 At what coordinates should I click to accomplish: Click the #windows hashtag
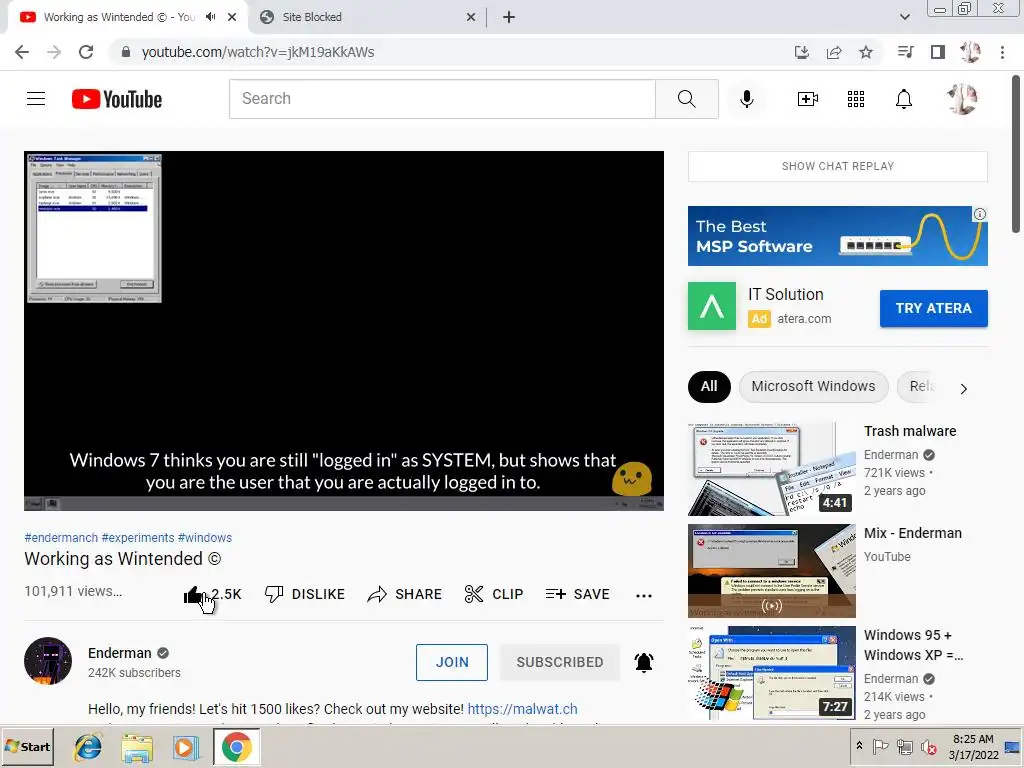[x=205, y=537]
